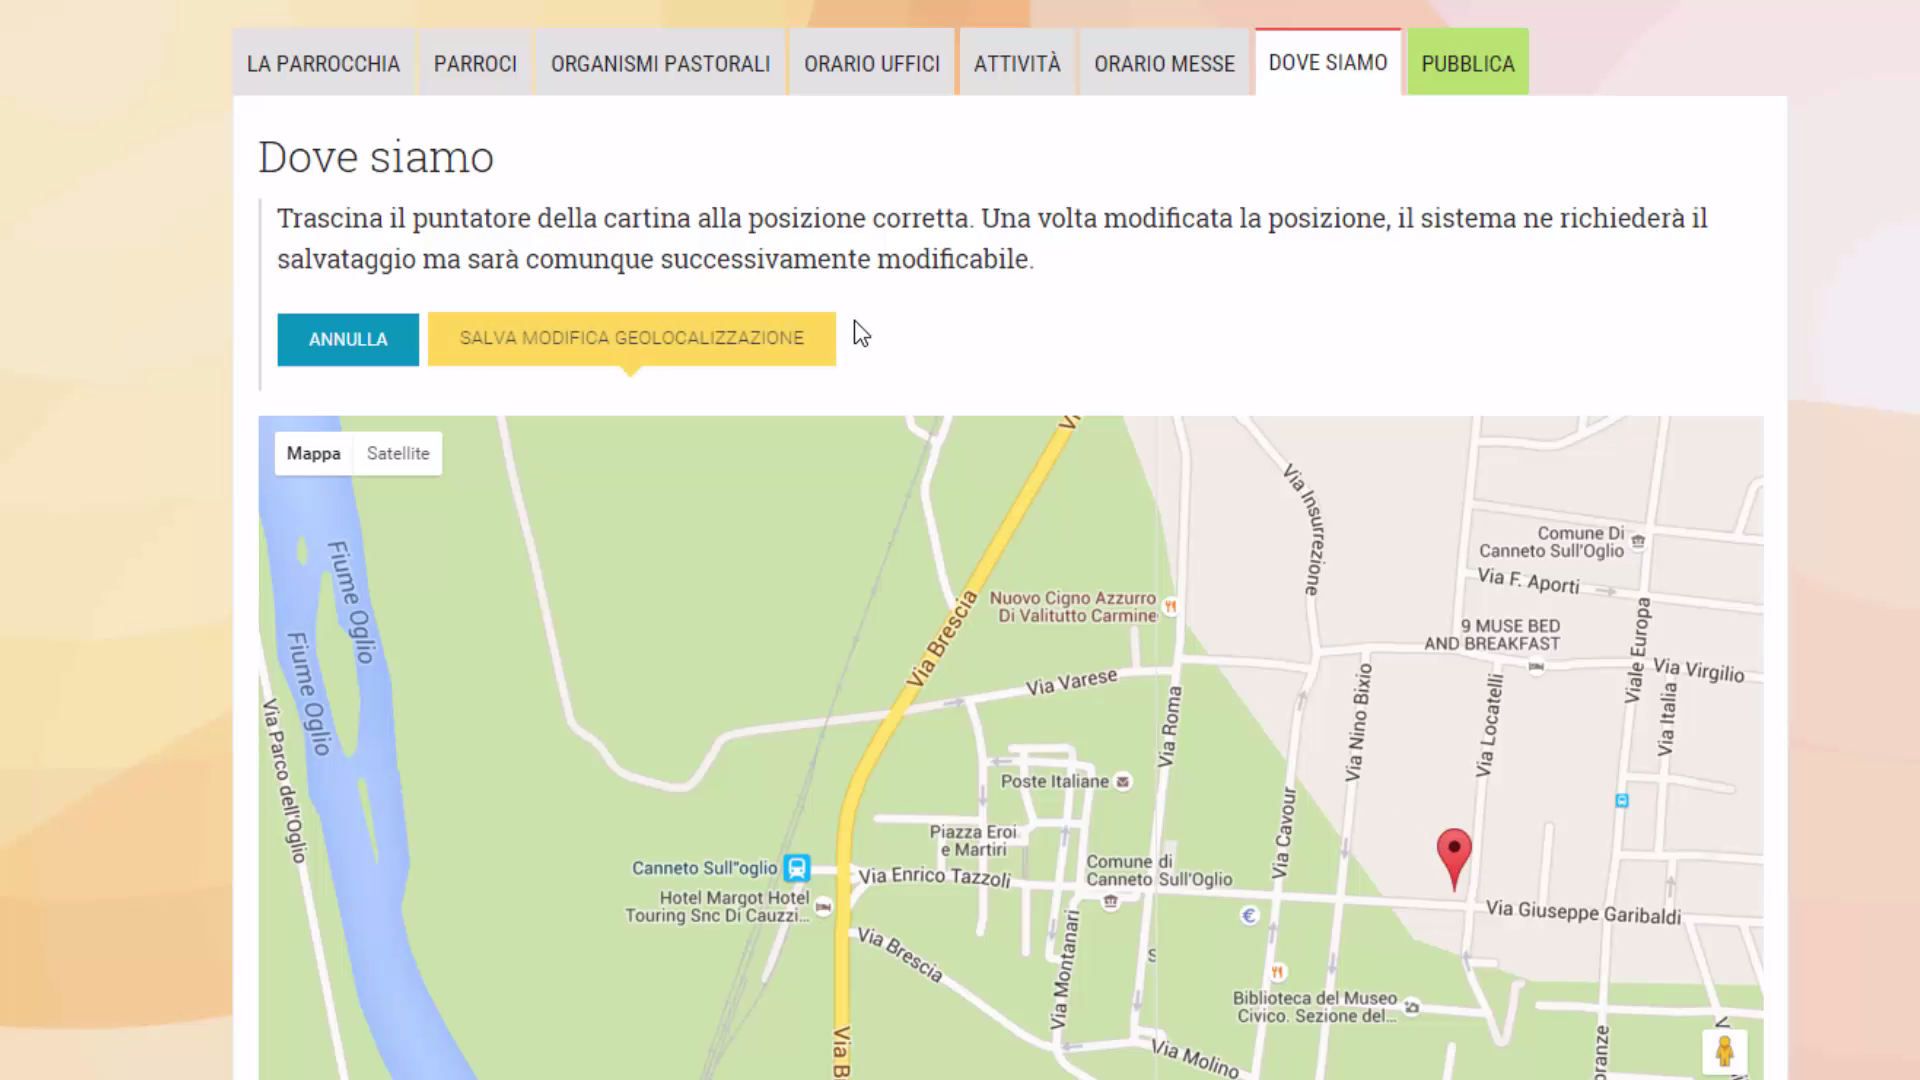
Task: Click the Via Parco dell'Oglio label
Action: pos(284,781)
